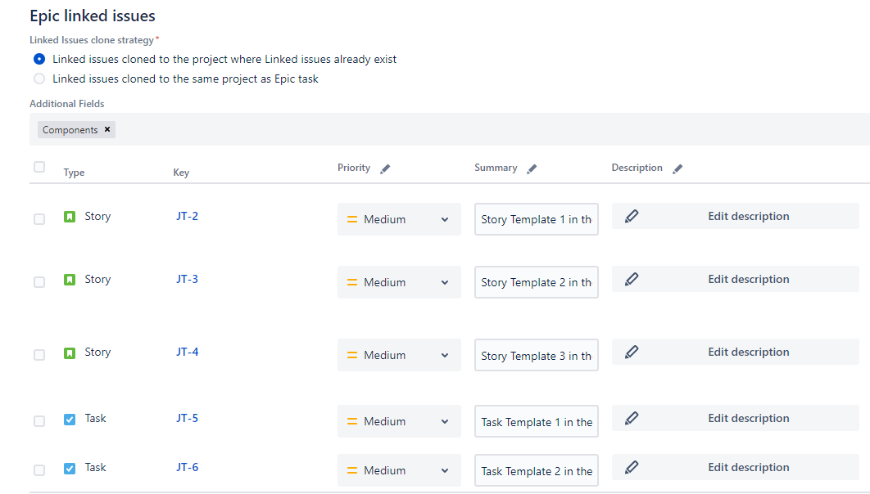Select 'Linked issues cloned to the same project' option

pos(40,78)
